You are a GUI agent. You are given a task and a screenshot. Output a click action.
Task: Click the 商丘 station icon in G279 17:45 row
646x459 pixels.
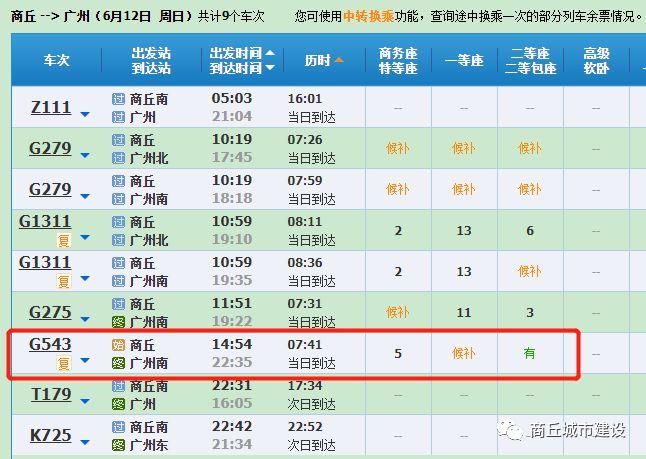point(118,140)
